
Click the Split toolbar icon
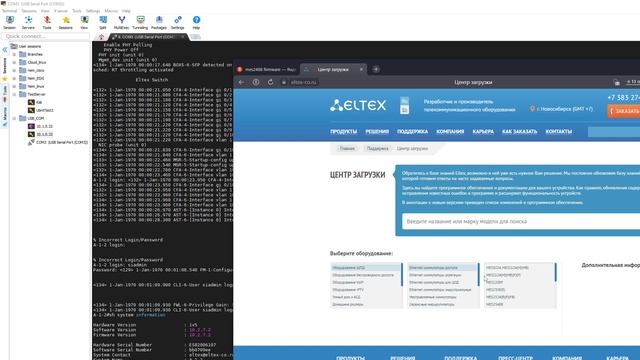pyautogui.click(x=103, y=22)
